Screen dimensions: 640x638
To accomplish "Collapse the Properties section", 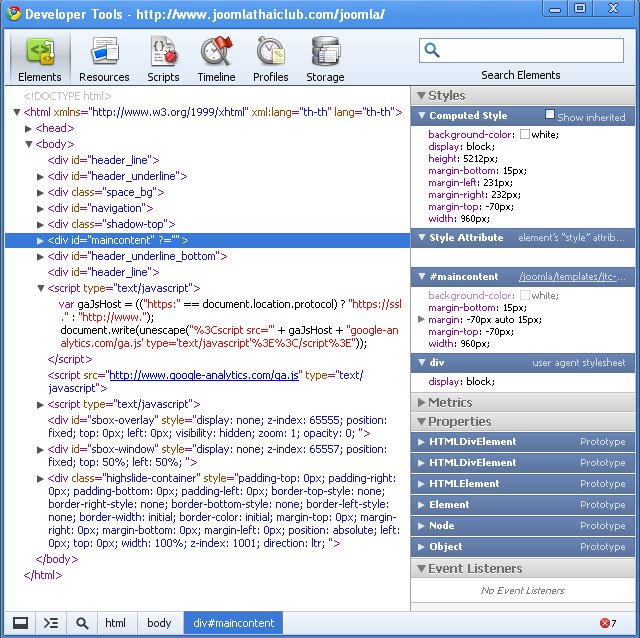I will [422, 421].
